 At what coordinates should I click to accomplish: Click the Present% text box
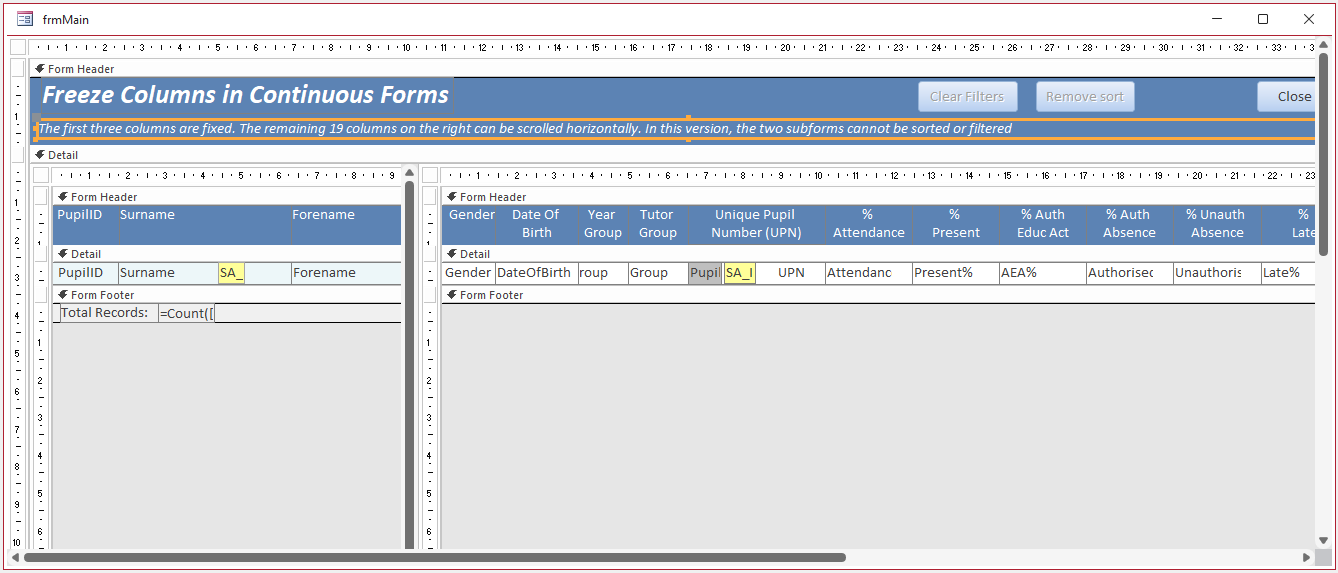tap(955, 273)
